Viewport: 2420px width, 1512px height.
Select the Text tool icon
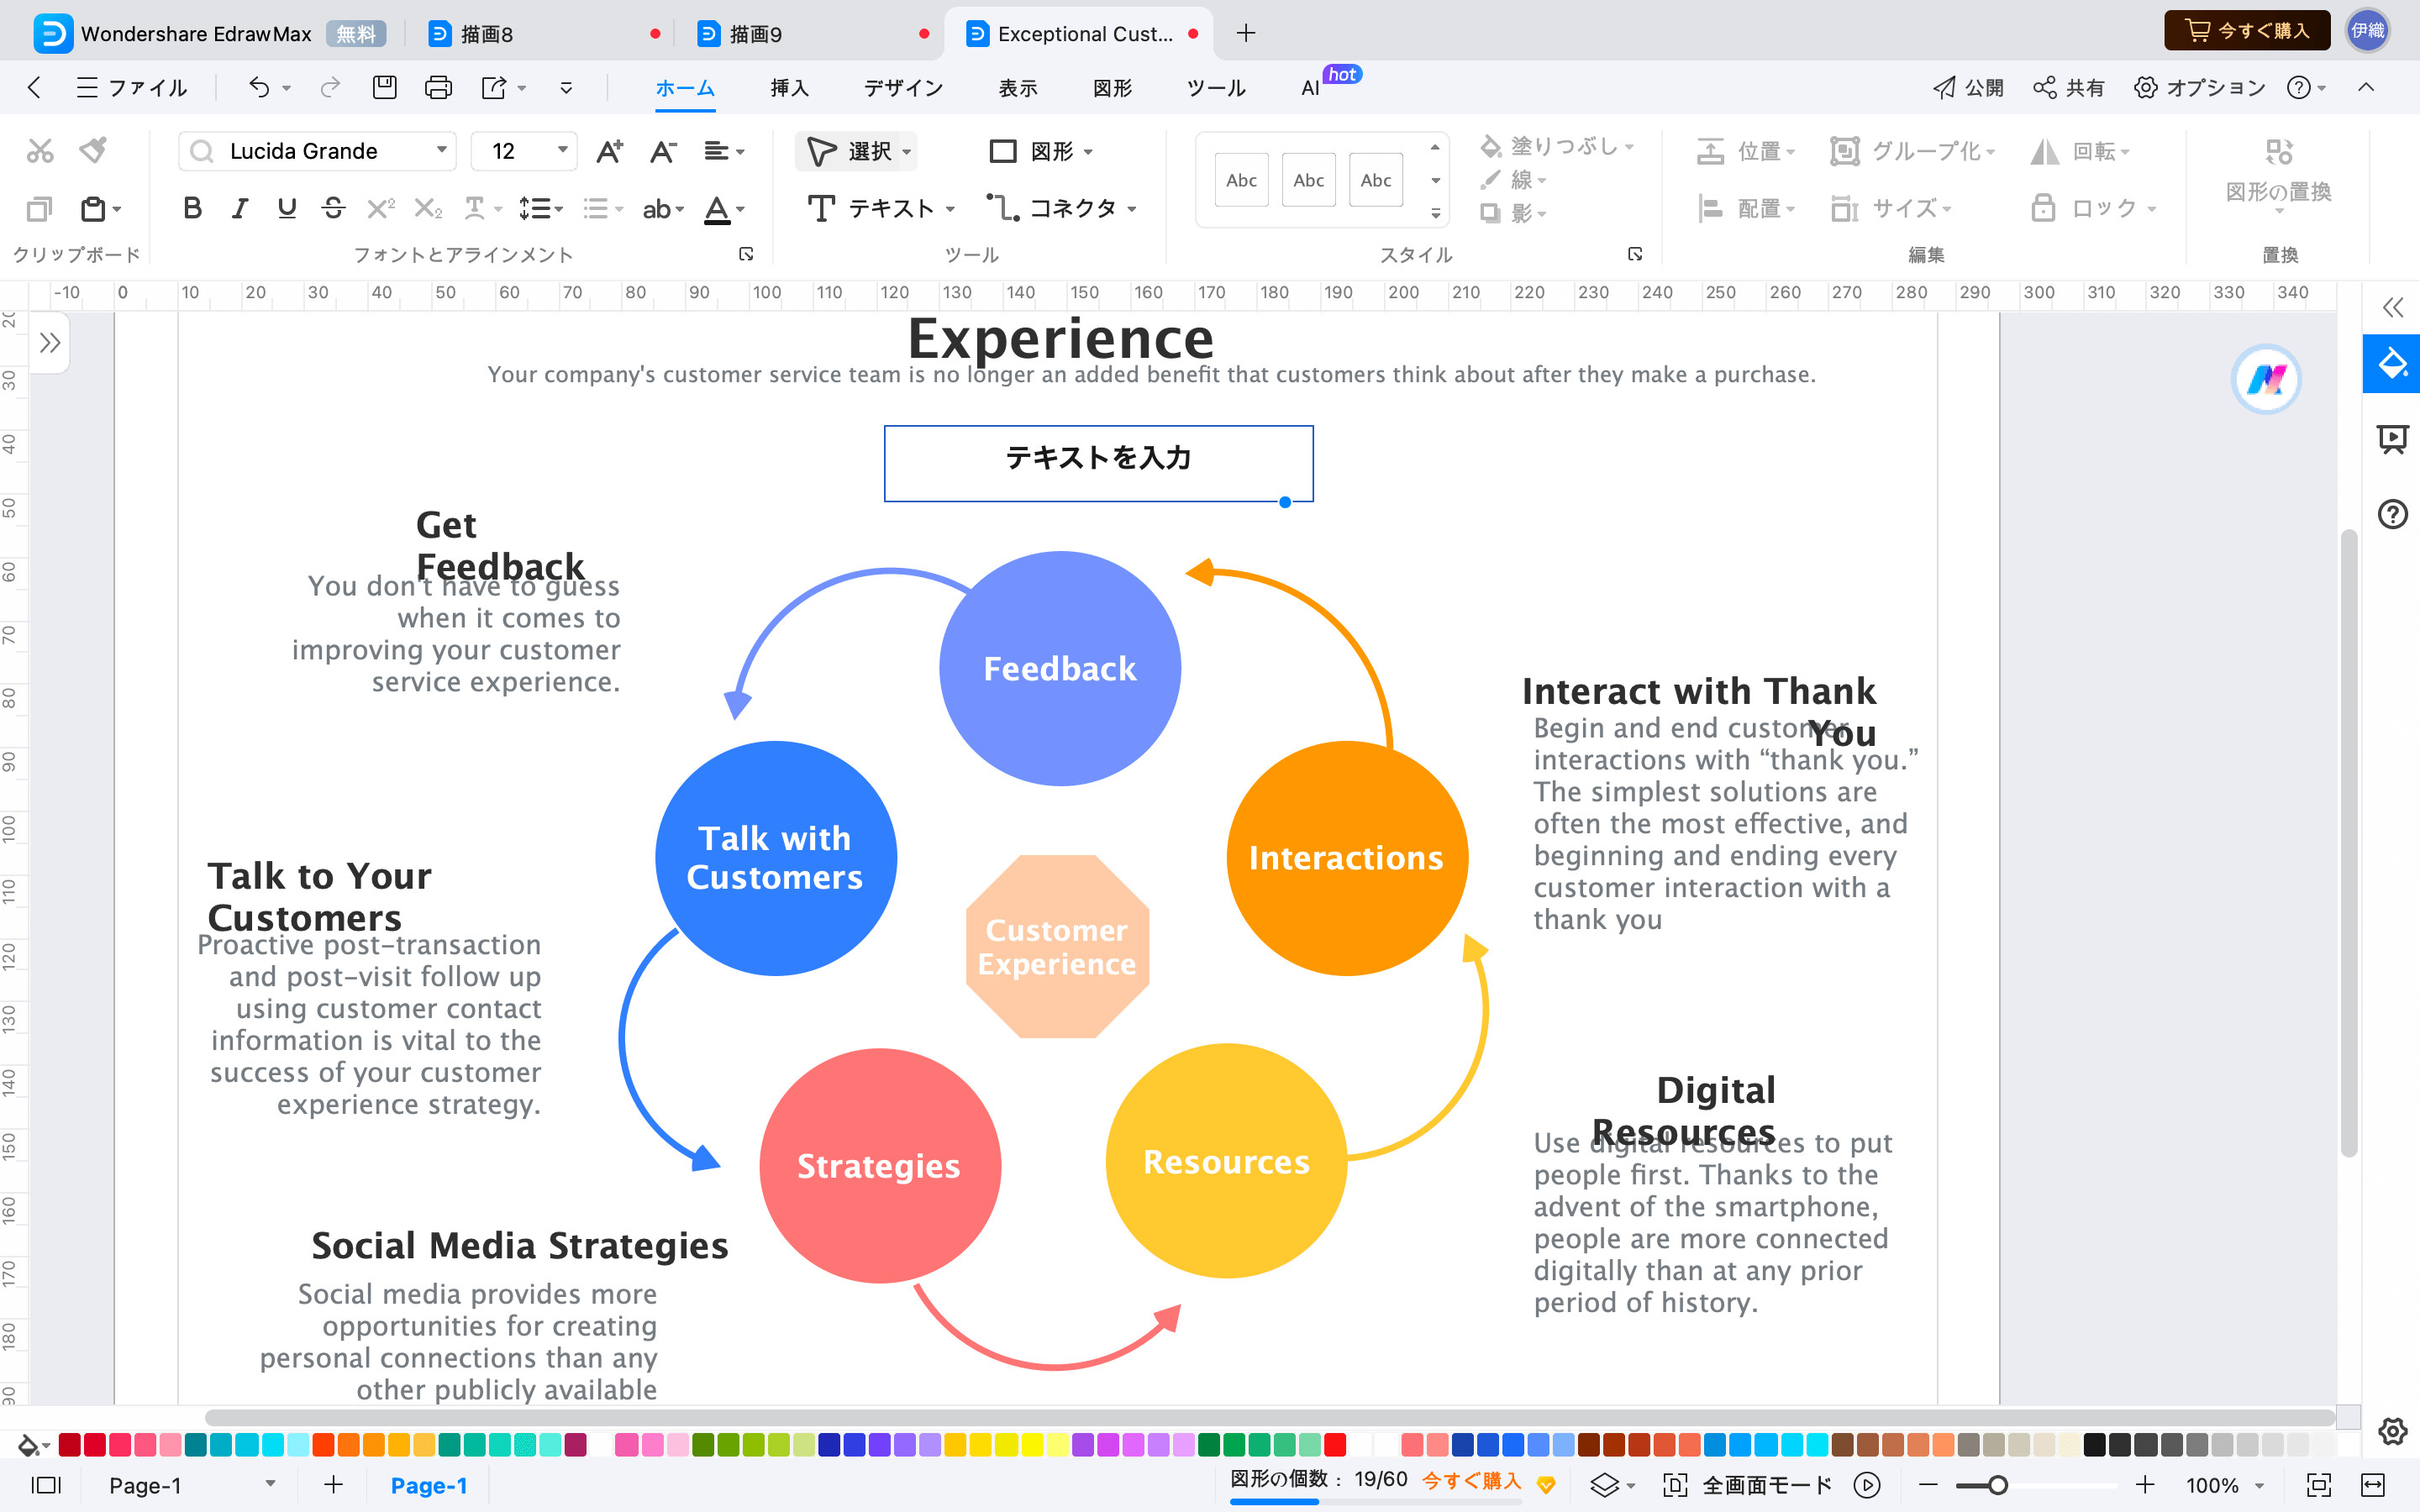point(821,207)
